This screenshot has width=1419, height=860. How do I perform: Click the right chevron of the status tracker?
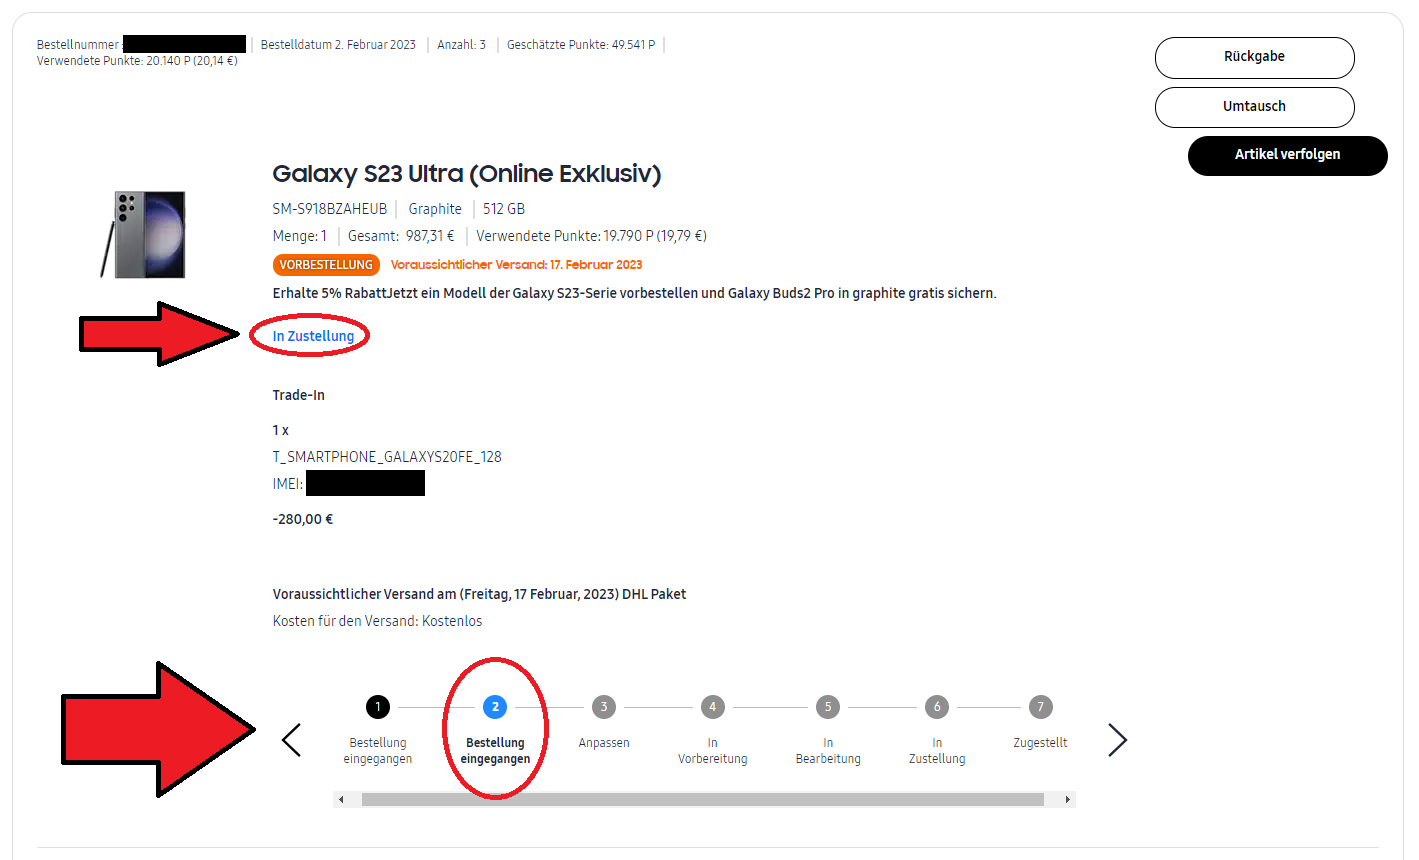click(x=1117, y=741)
